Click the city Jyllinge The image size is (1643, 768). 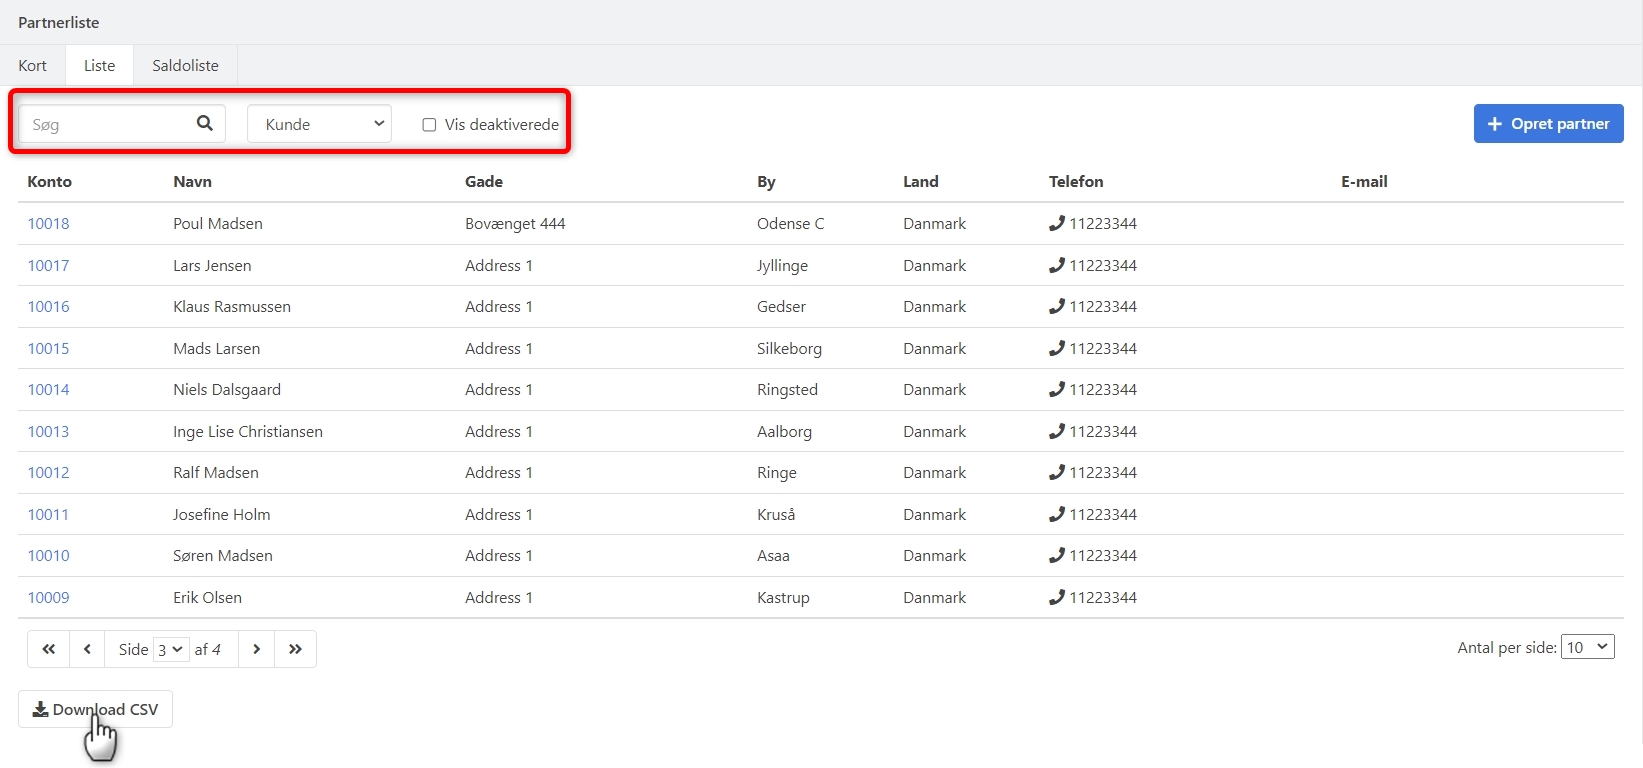pos(782,266)
